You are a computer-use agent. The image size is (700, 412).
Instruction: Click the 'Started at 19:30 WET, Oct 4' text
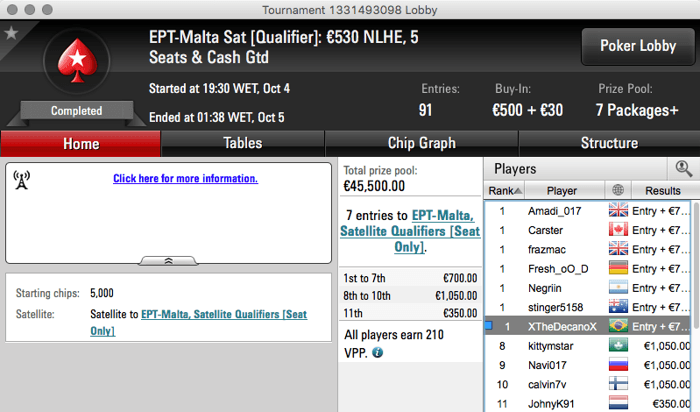tap(219, 88)
